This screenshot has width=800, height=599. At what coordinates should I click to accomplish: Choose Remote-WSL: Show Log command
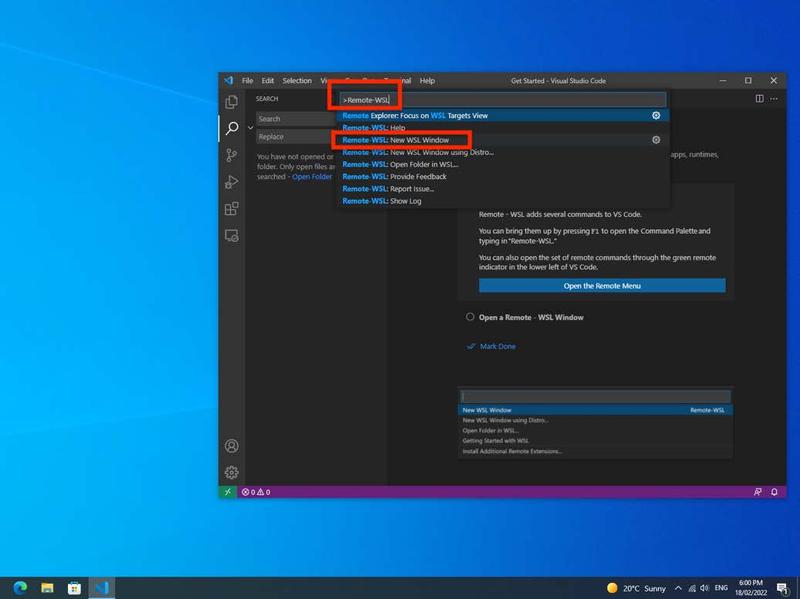pos(503,201)
